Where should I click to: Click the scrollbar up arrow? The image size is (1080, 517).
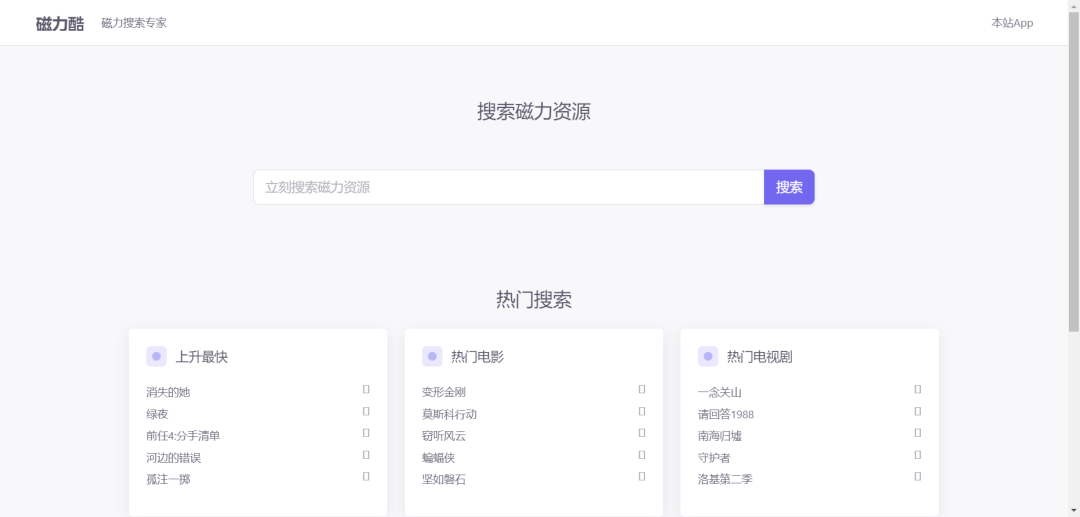pyautogui.click(x=1074, y=6)
